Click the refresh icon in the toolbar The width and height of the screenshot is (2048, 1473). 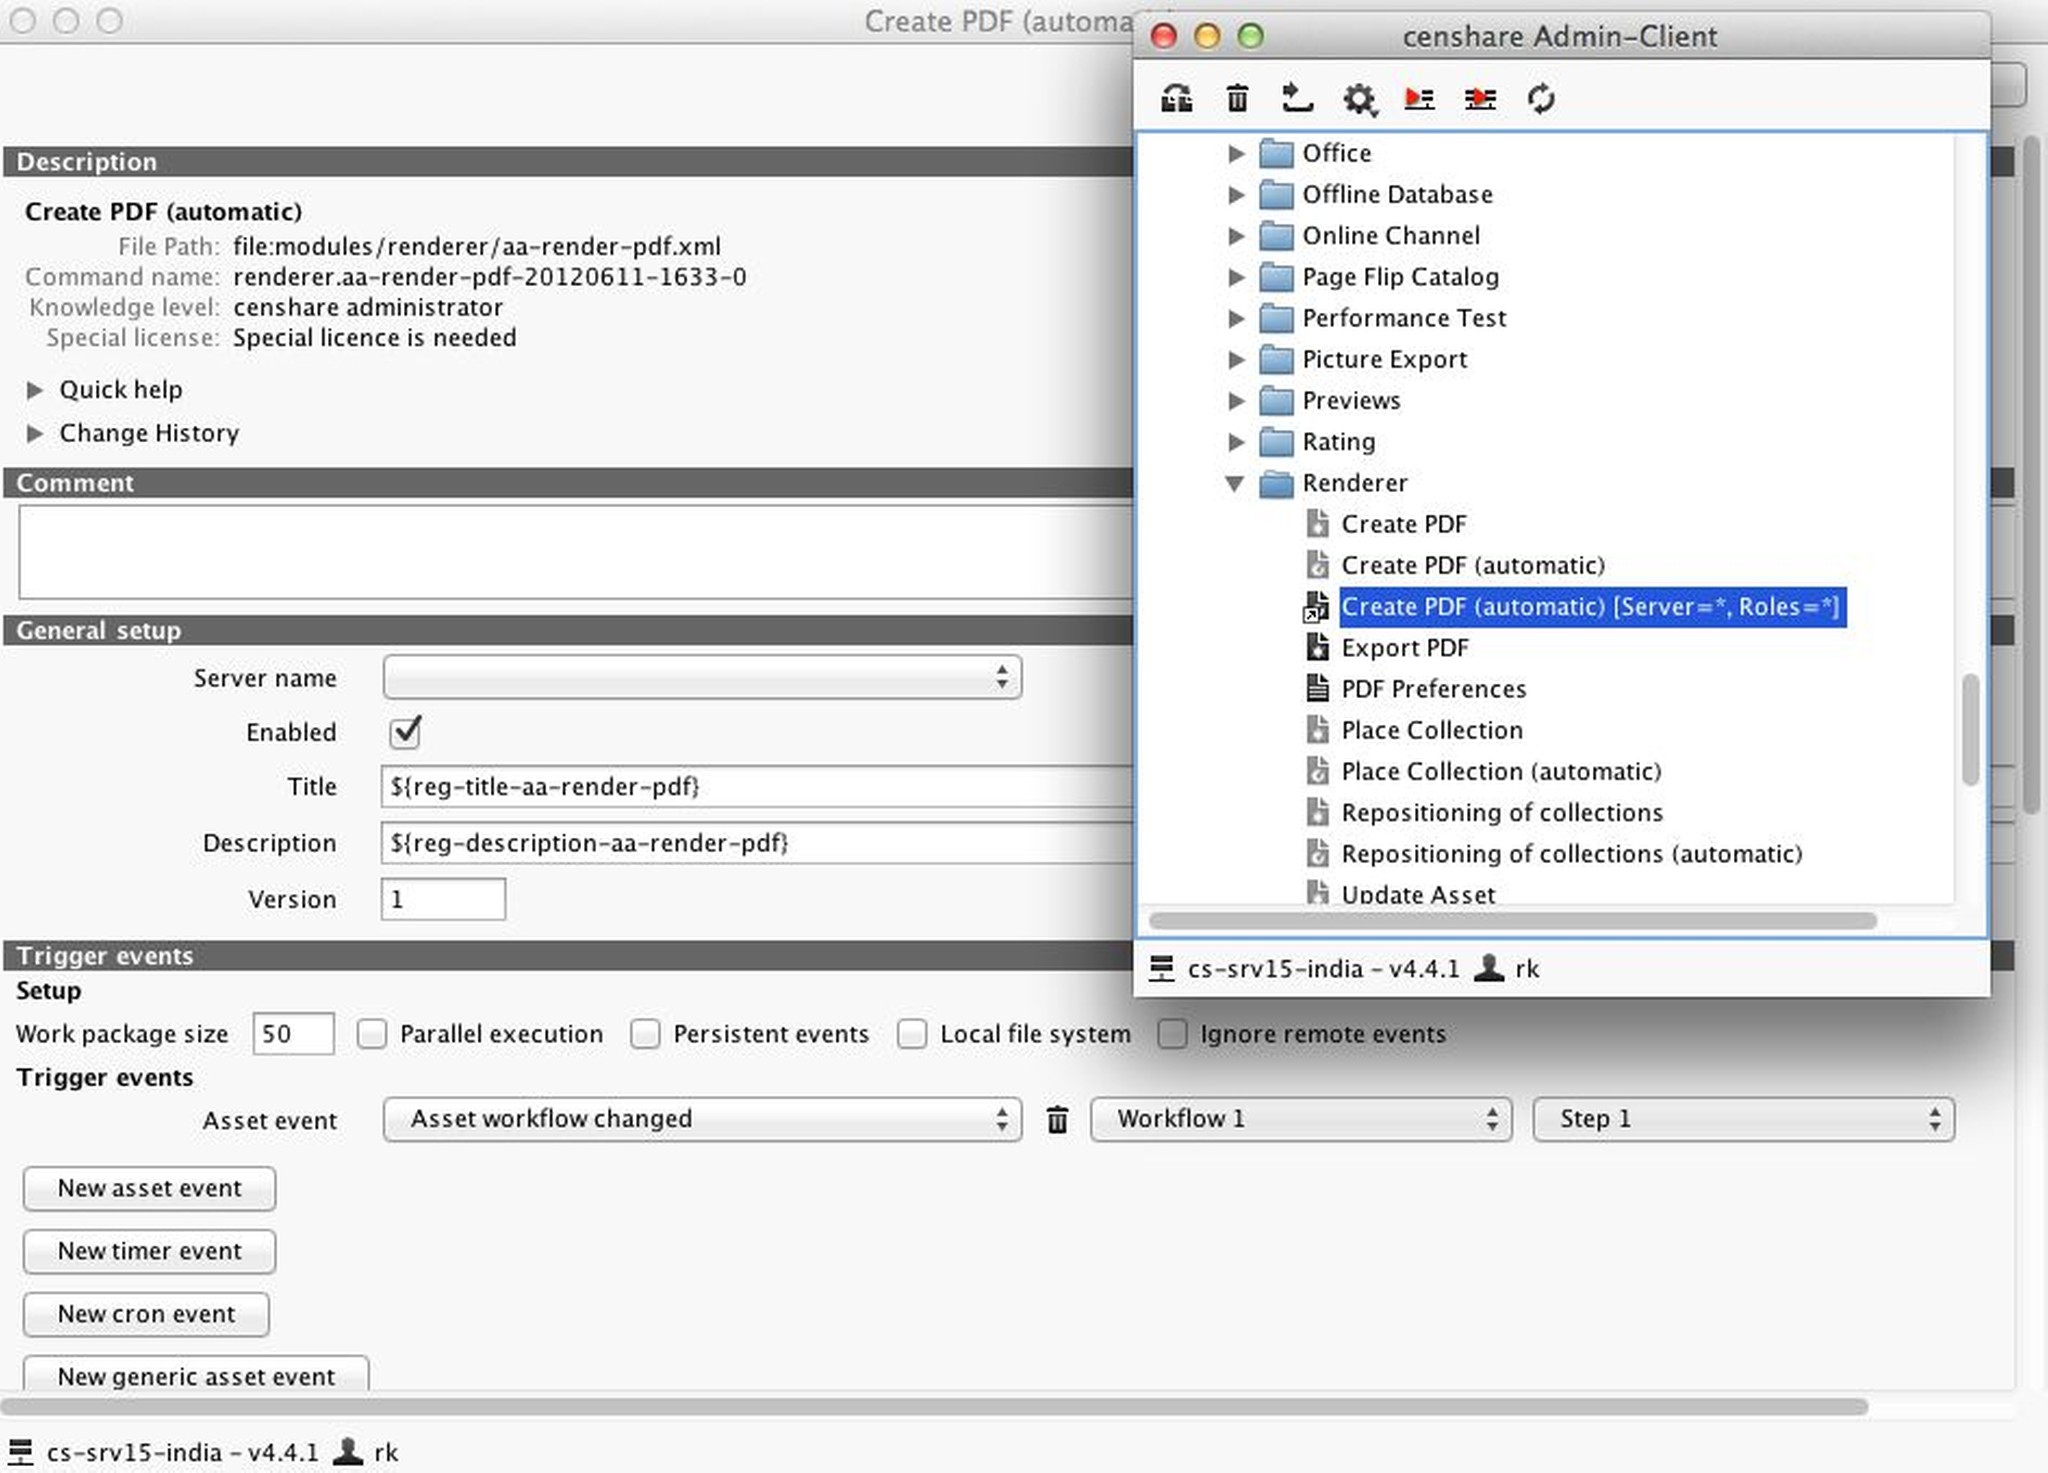coord(1540,99)
